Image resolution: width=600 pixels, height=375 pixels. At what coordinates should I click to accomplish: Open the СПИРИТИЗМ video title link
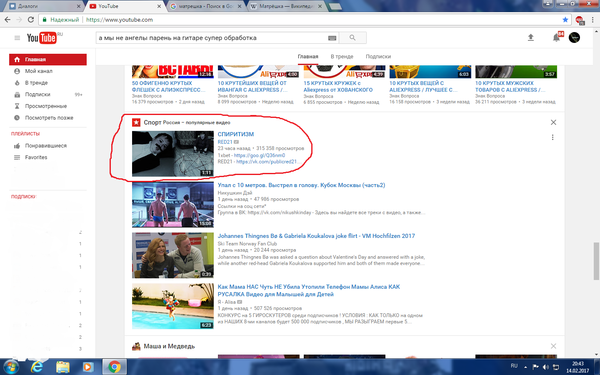(x=236, y=134)
